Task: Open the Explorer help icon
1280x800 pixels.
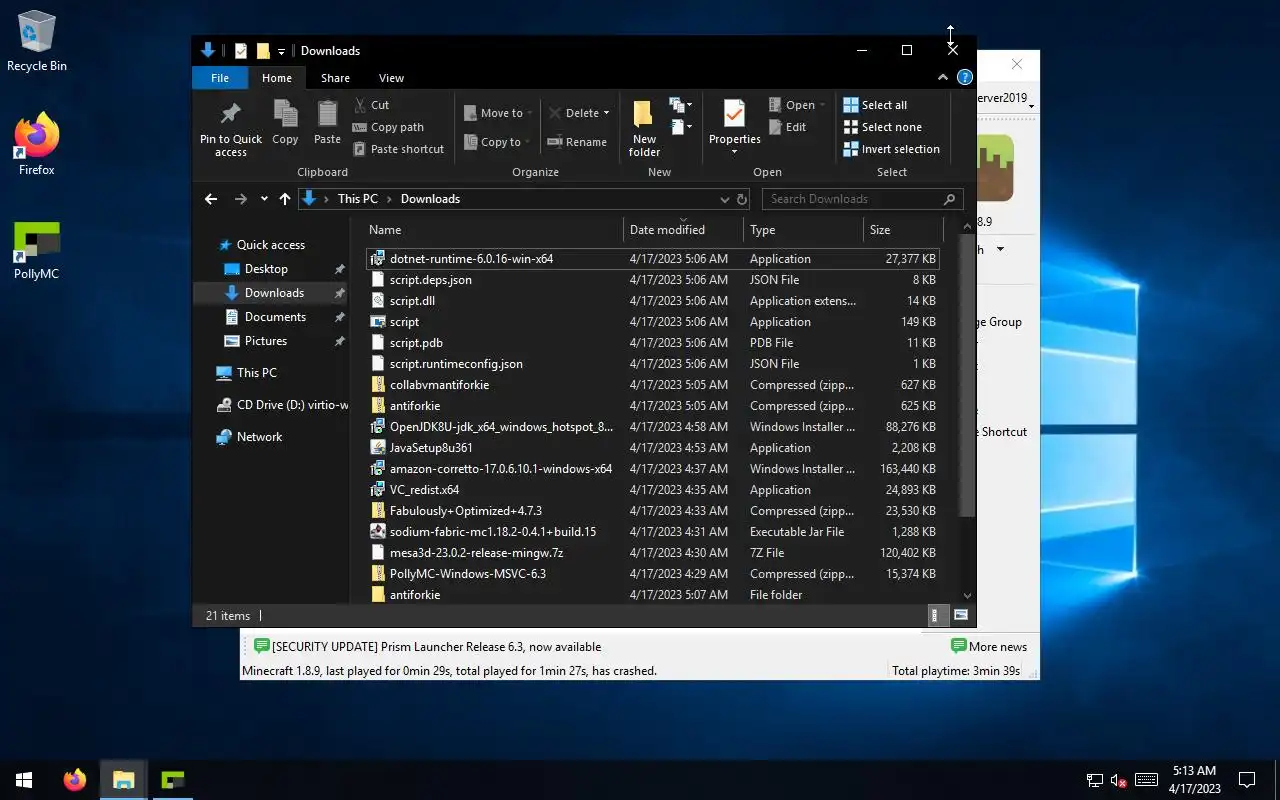Action: tap(965, 77)
